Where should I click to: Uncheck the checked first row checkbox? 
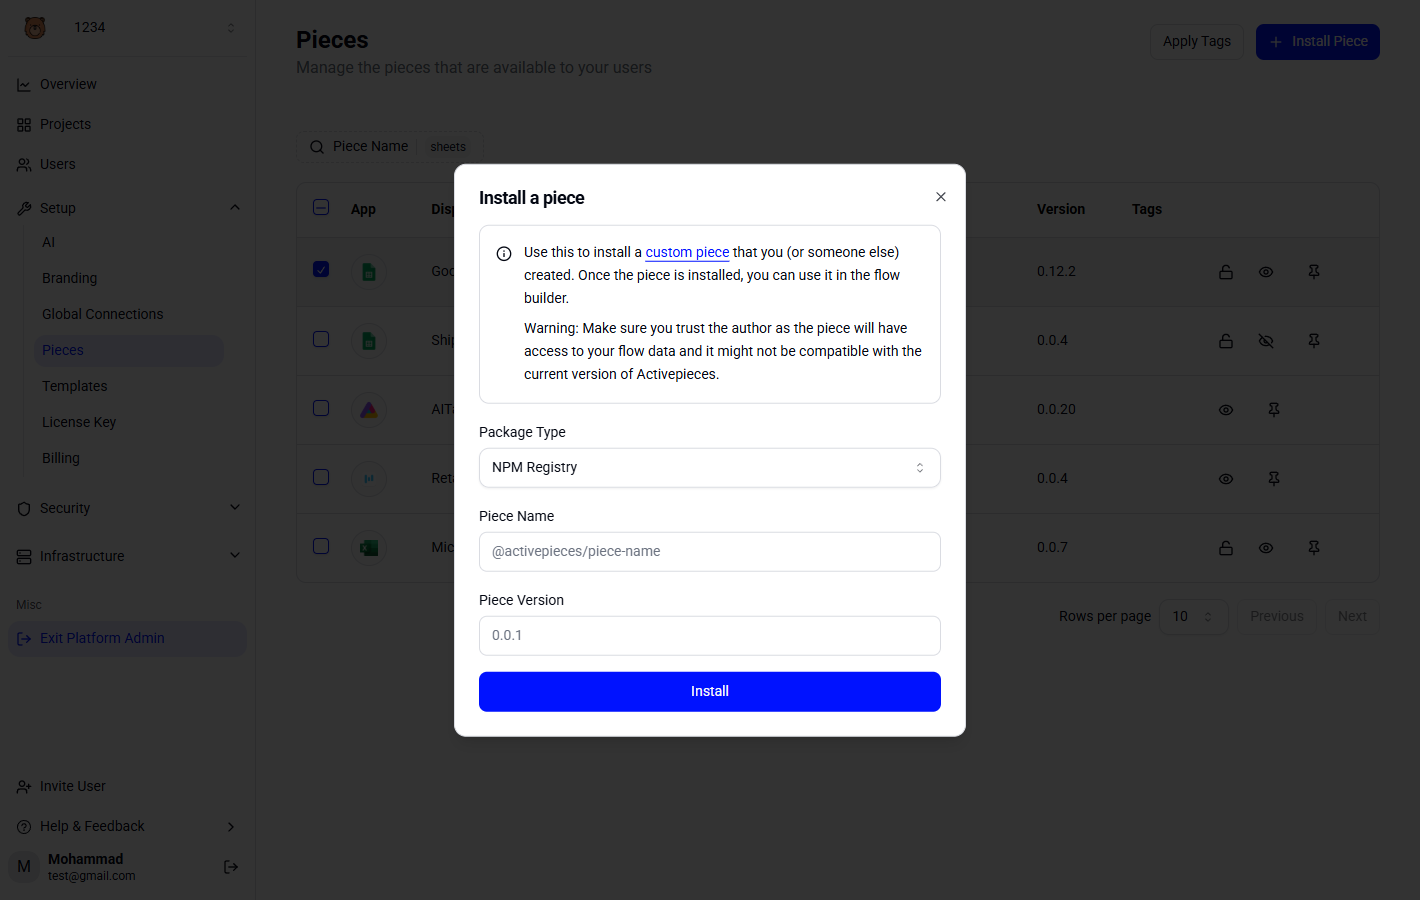click(x=321, y=270)
